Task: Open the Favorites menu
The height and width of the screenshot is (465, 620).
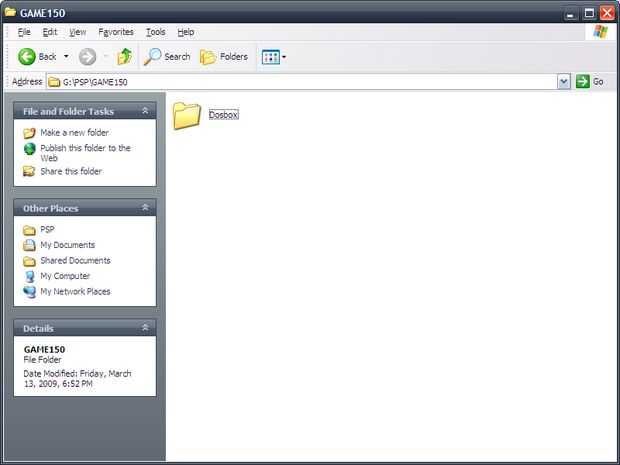Action: [116, 32]
